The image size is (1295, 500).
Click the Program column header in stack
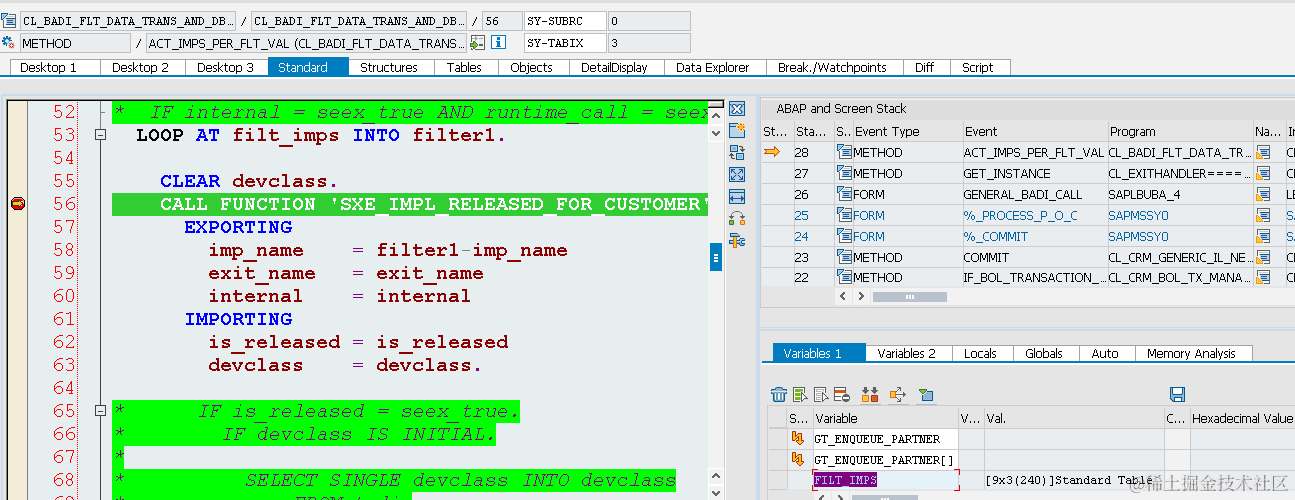click(1180, 131)
